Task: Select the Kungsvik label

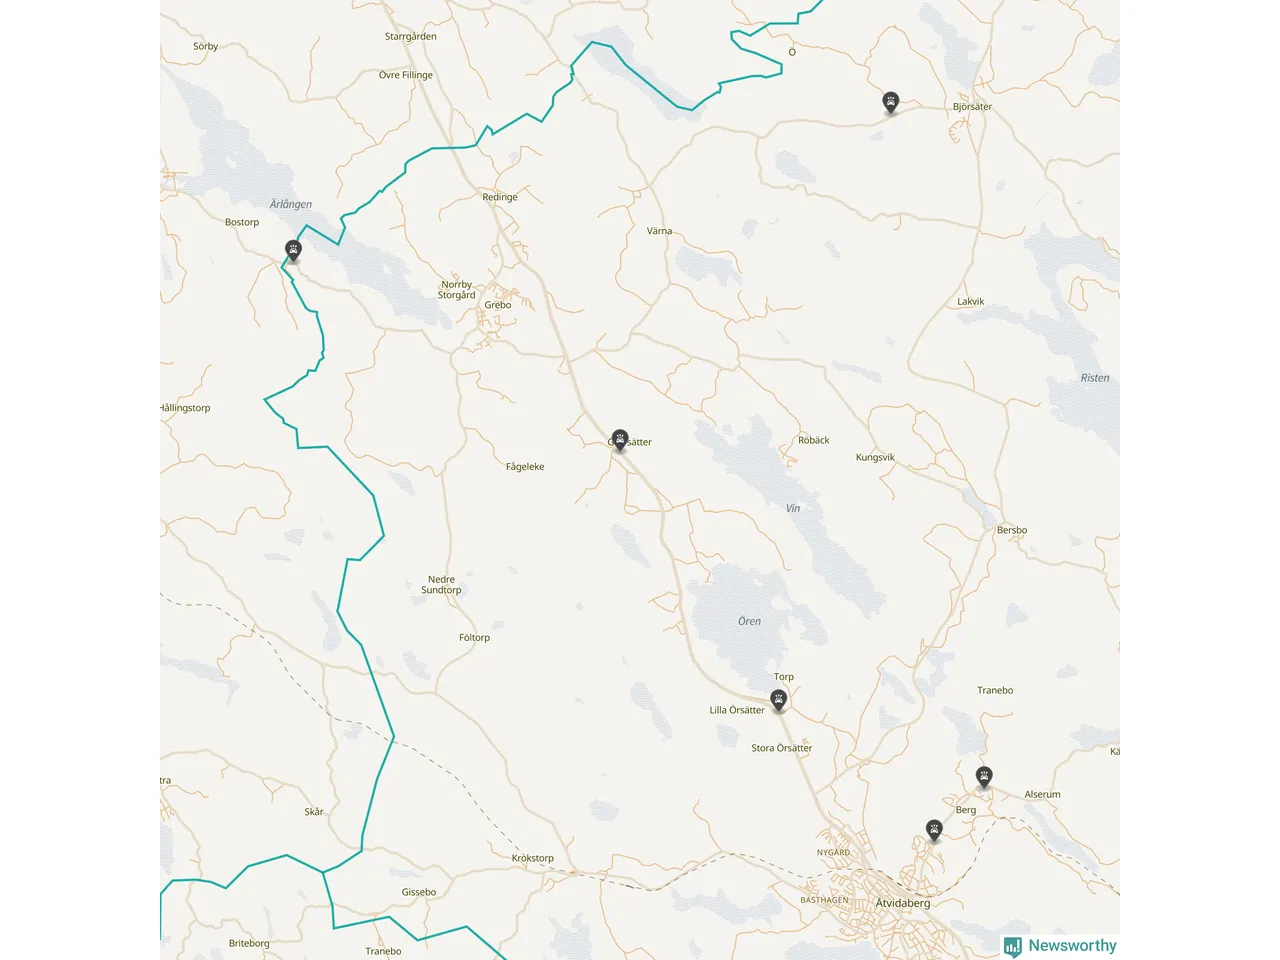Action: point(875,457)
